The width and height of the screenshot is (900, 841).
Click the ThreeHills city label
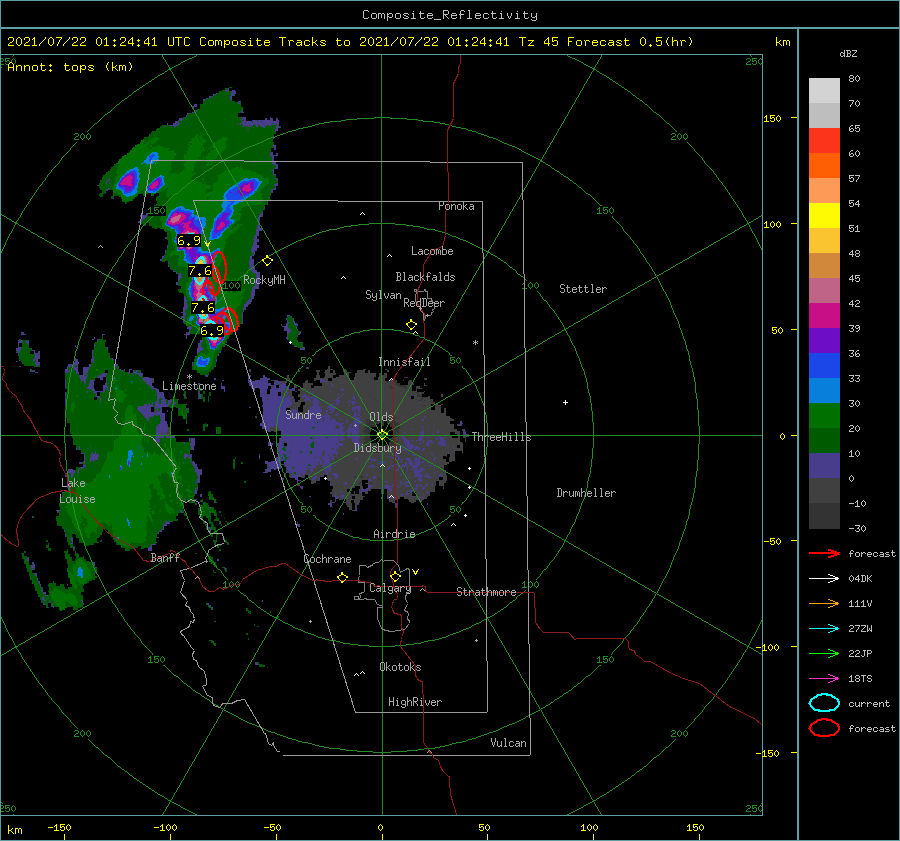click(x=502, y=437)
